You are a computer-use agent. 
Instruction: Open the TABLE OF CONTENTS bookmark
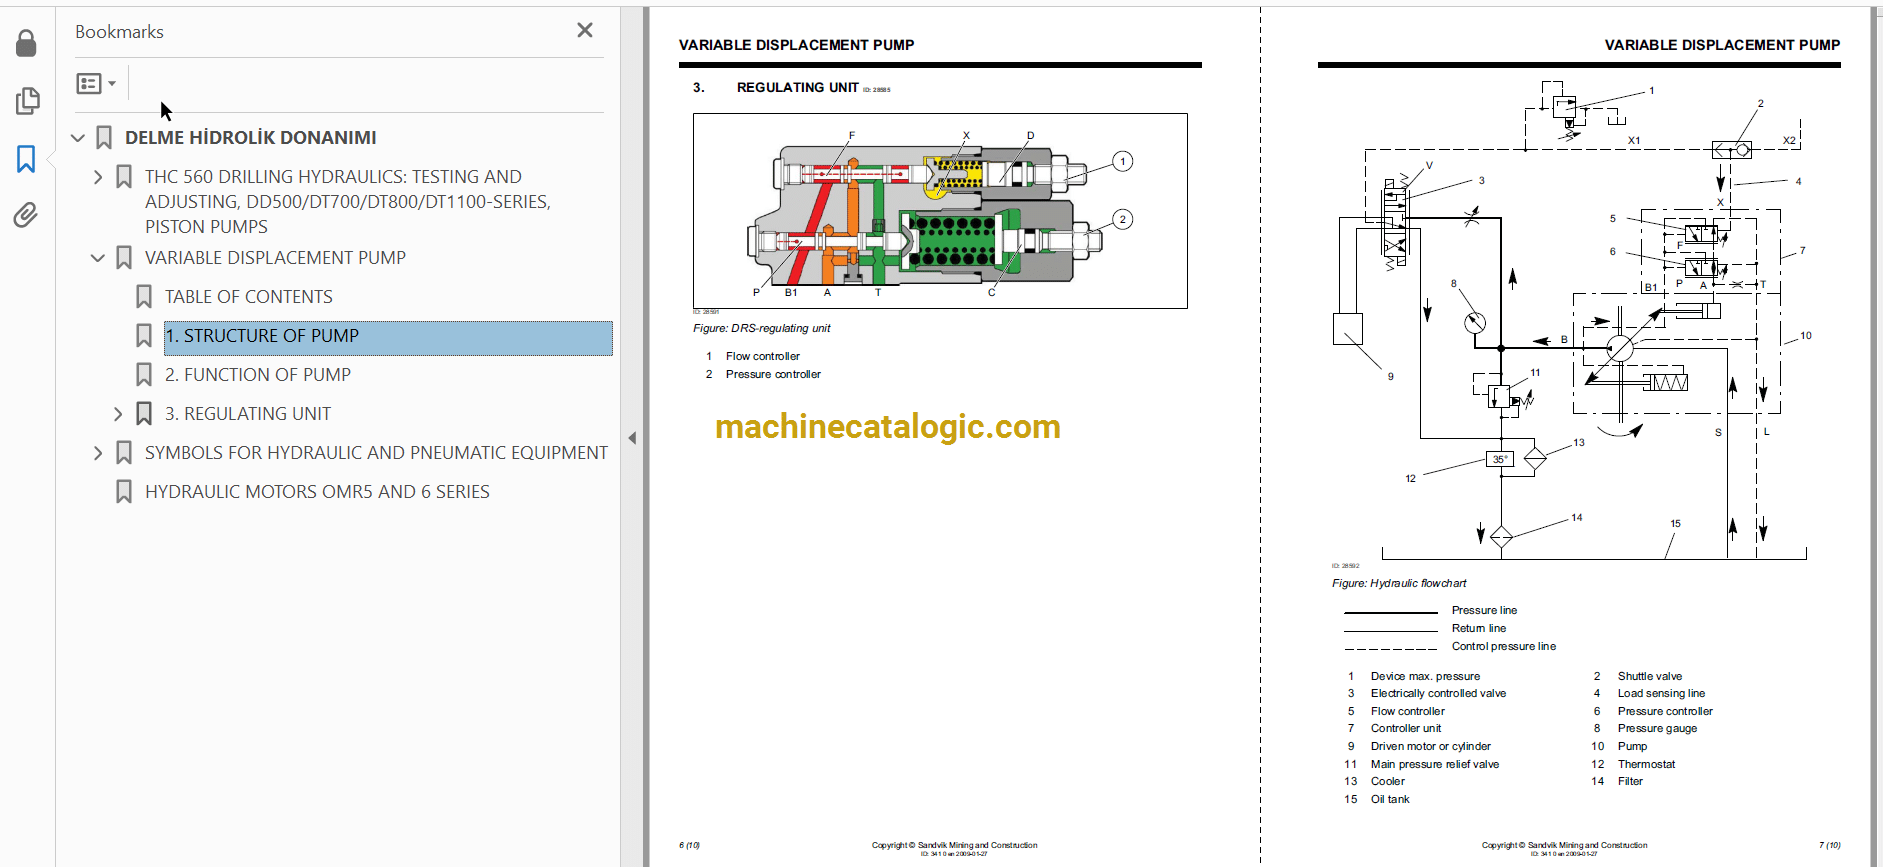pyautogui.click(x=248, y=297)
